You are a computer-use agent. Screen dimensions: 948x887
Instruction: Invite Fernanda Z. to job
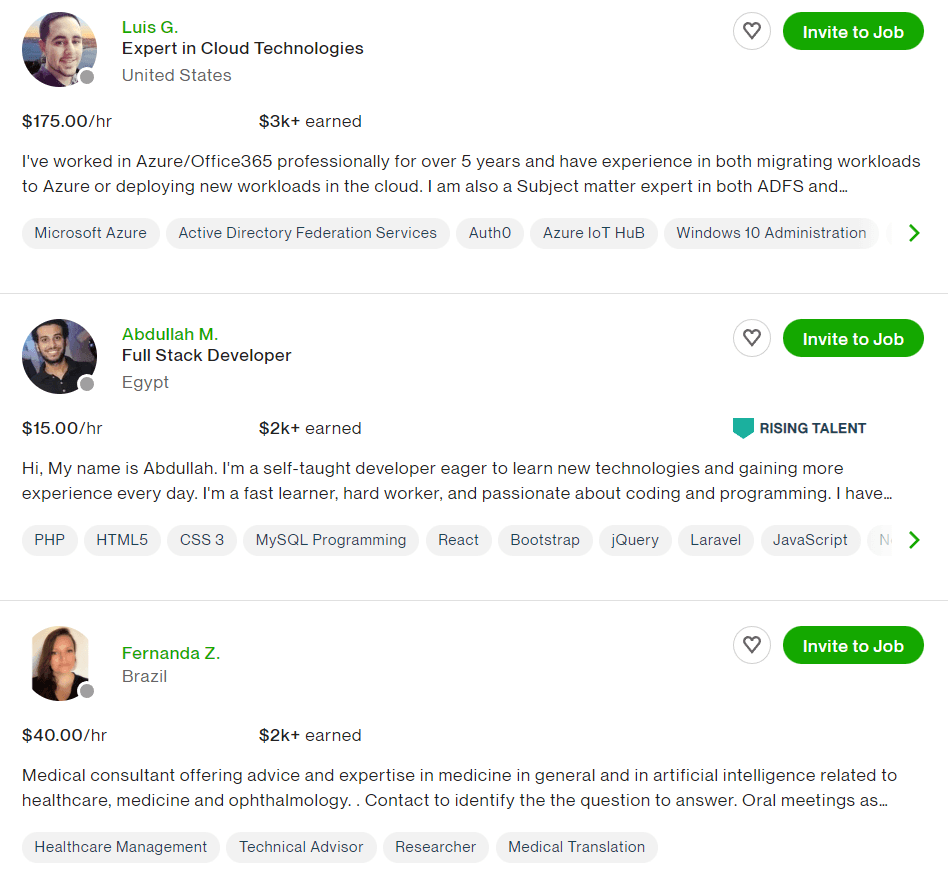click(x=853, y=646)
